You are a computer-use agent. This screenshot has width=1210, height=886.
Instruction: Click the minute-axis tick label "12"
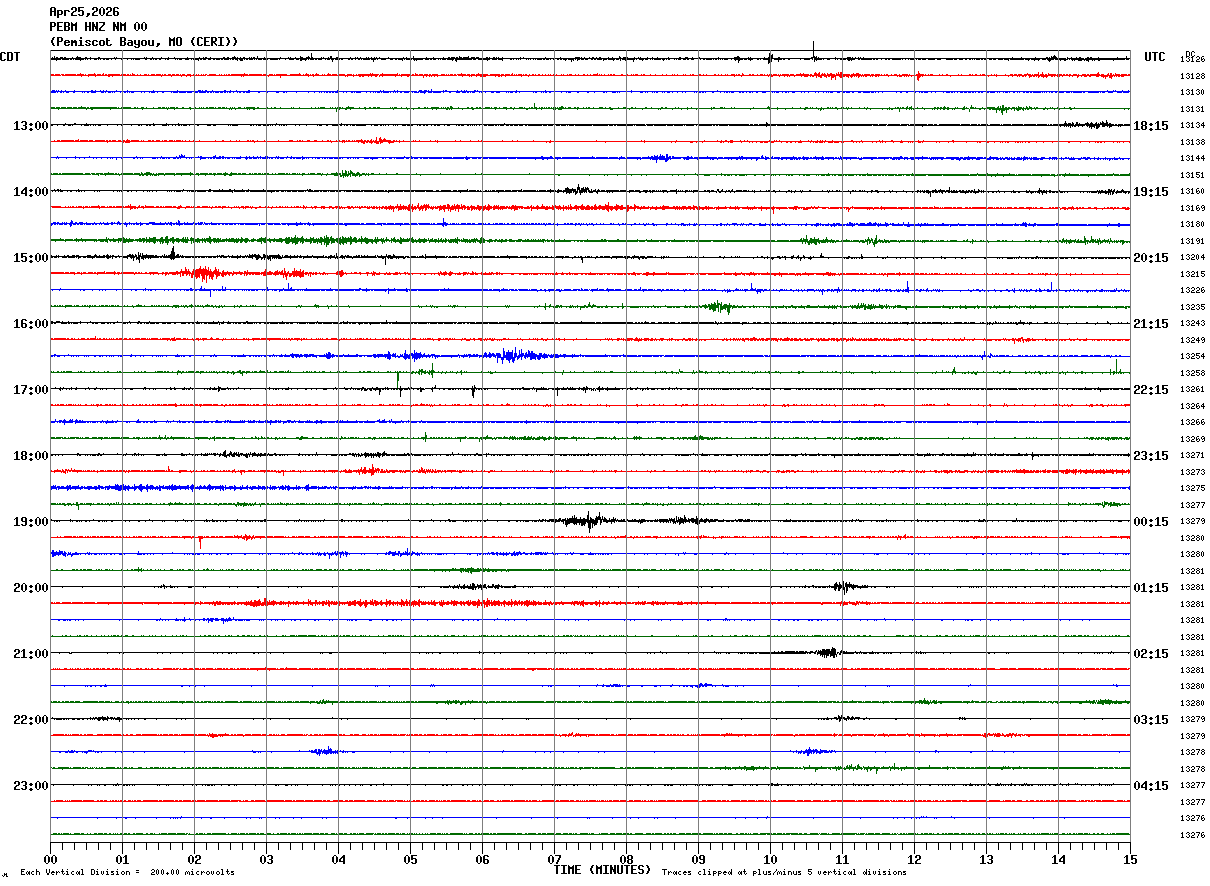(914, 859)
